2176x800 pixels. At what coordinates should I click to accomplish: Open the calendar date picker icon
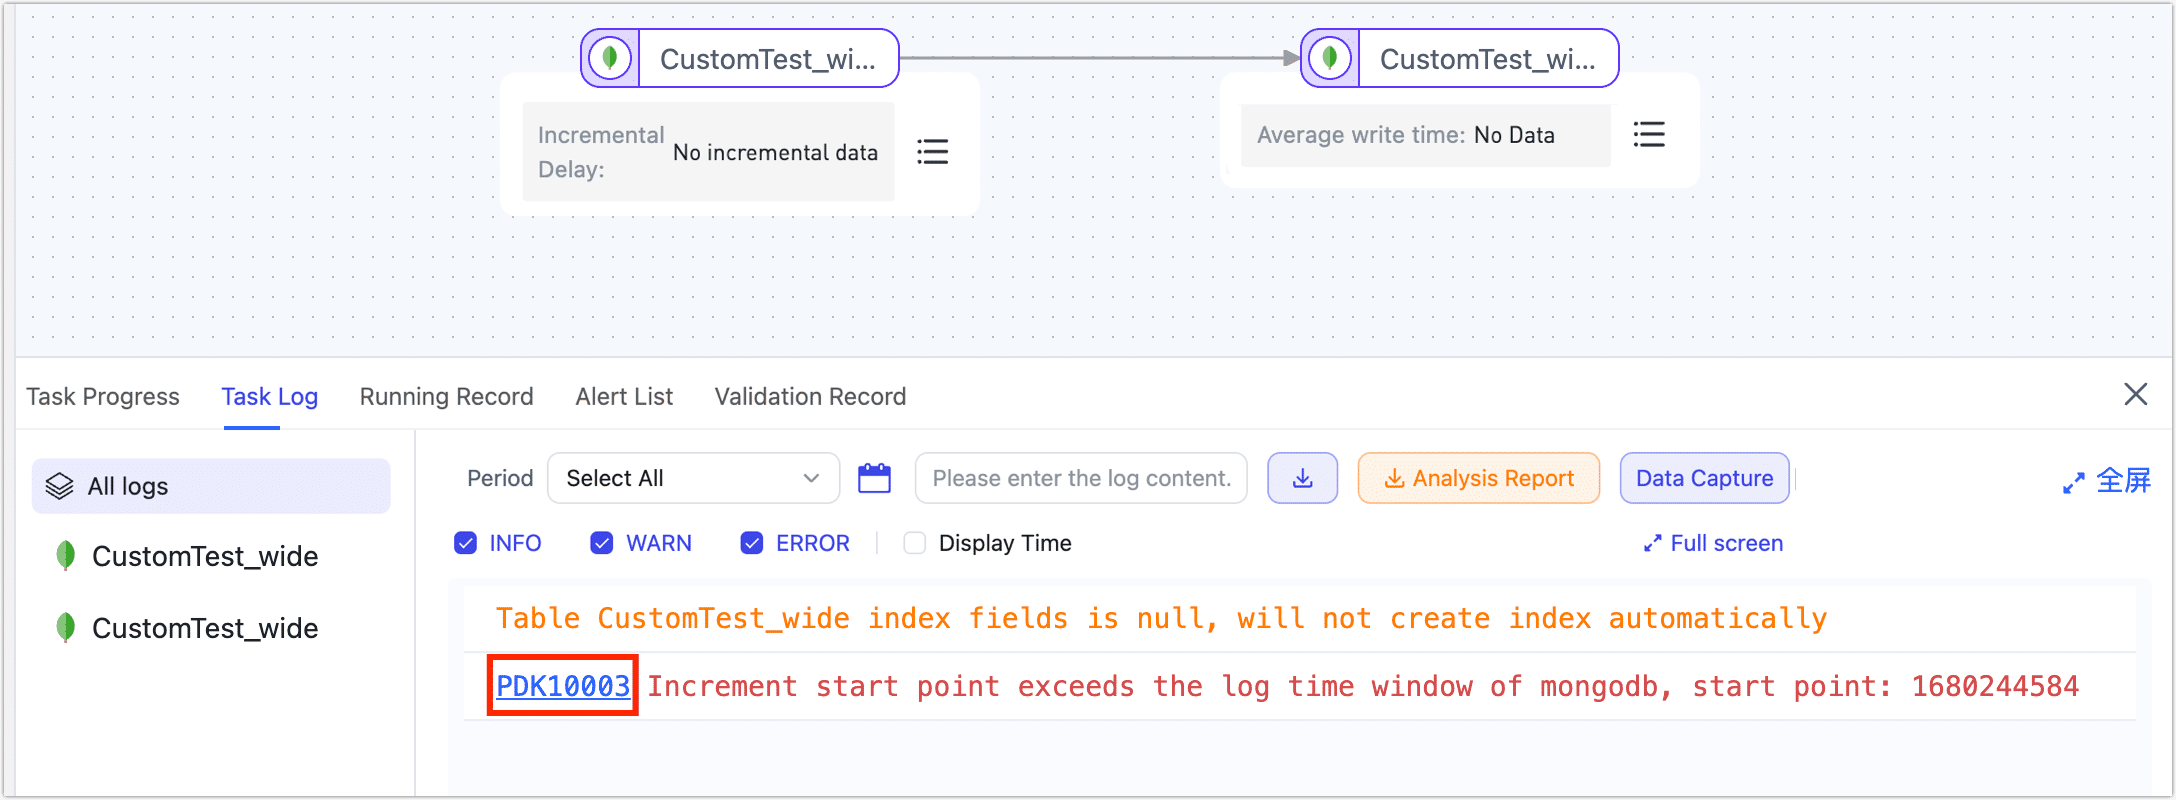pos(874,478)
